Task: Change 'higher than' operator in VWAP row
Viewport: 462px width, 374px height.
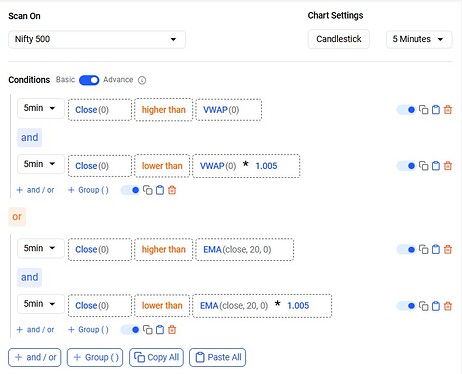Action: 164,110
